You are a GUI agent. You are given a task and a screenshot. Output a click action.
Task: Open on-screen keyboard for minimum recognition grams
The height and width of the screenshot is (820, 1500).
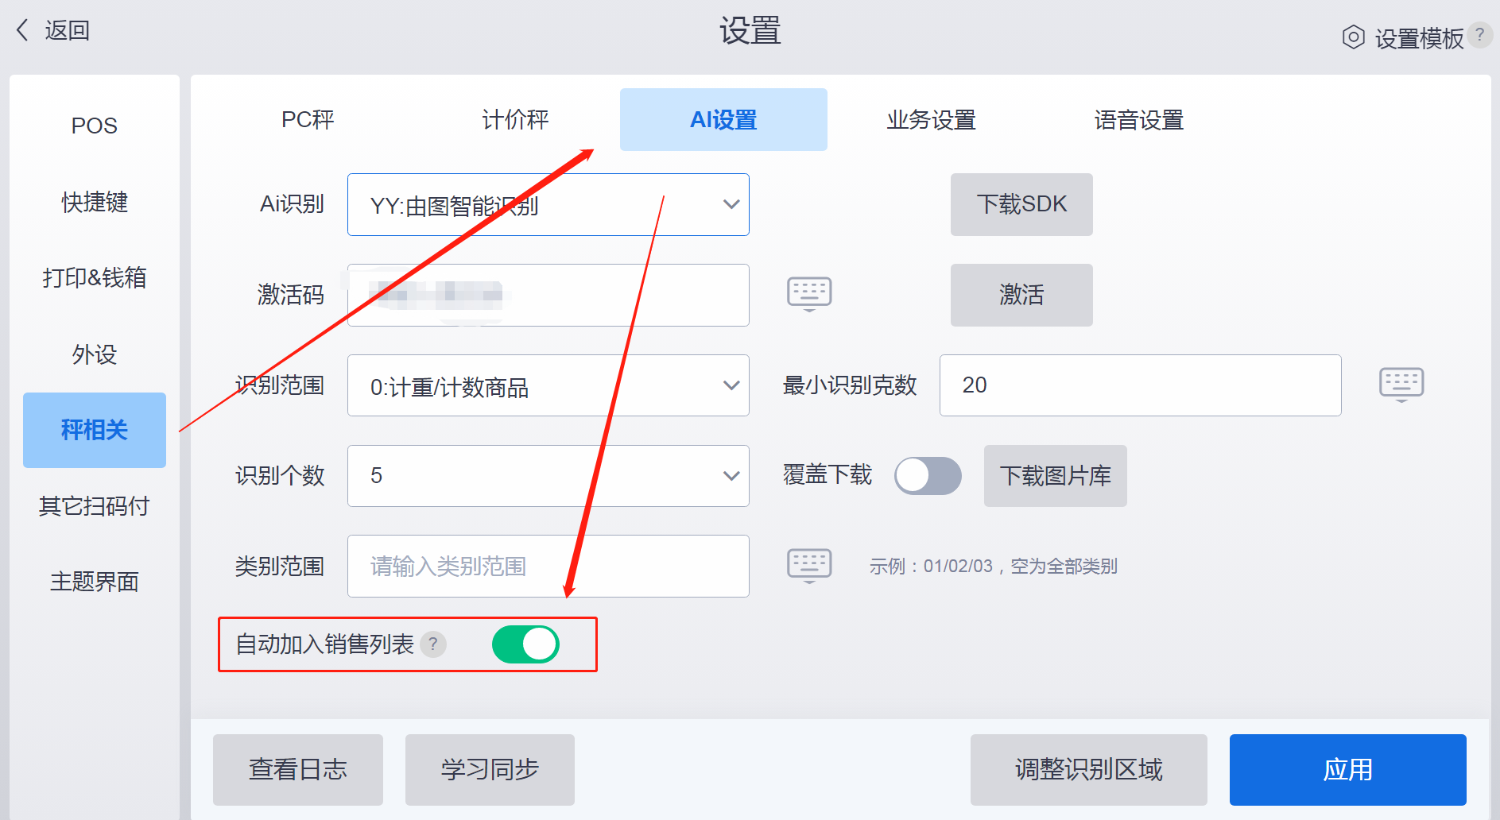(x=1401, y=384)
